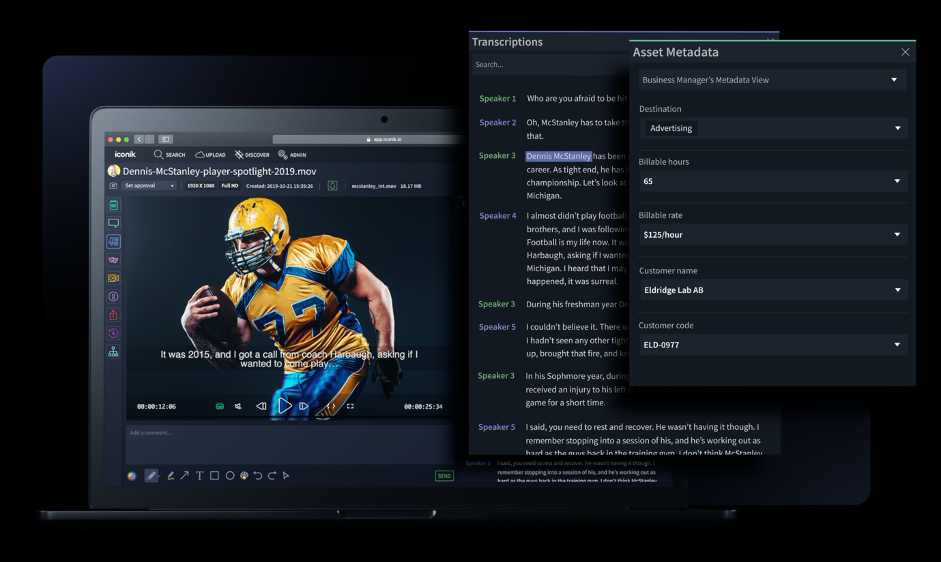Open the annotation color picker
The height and width of the screenshot is (562, 941).
click(x=132, y=476)
